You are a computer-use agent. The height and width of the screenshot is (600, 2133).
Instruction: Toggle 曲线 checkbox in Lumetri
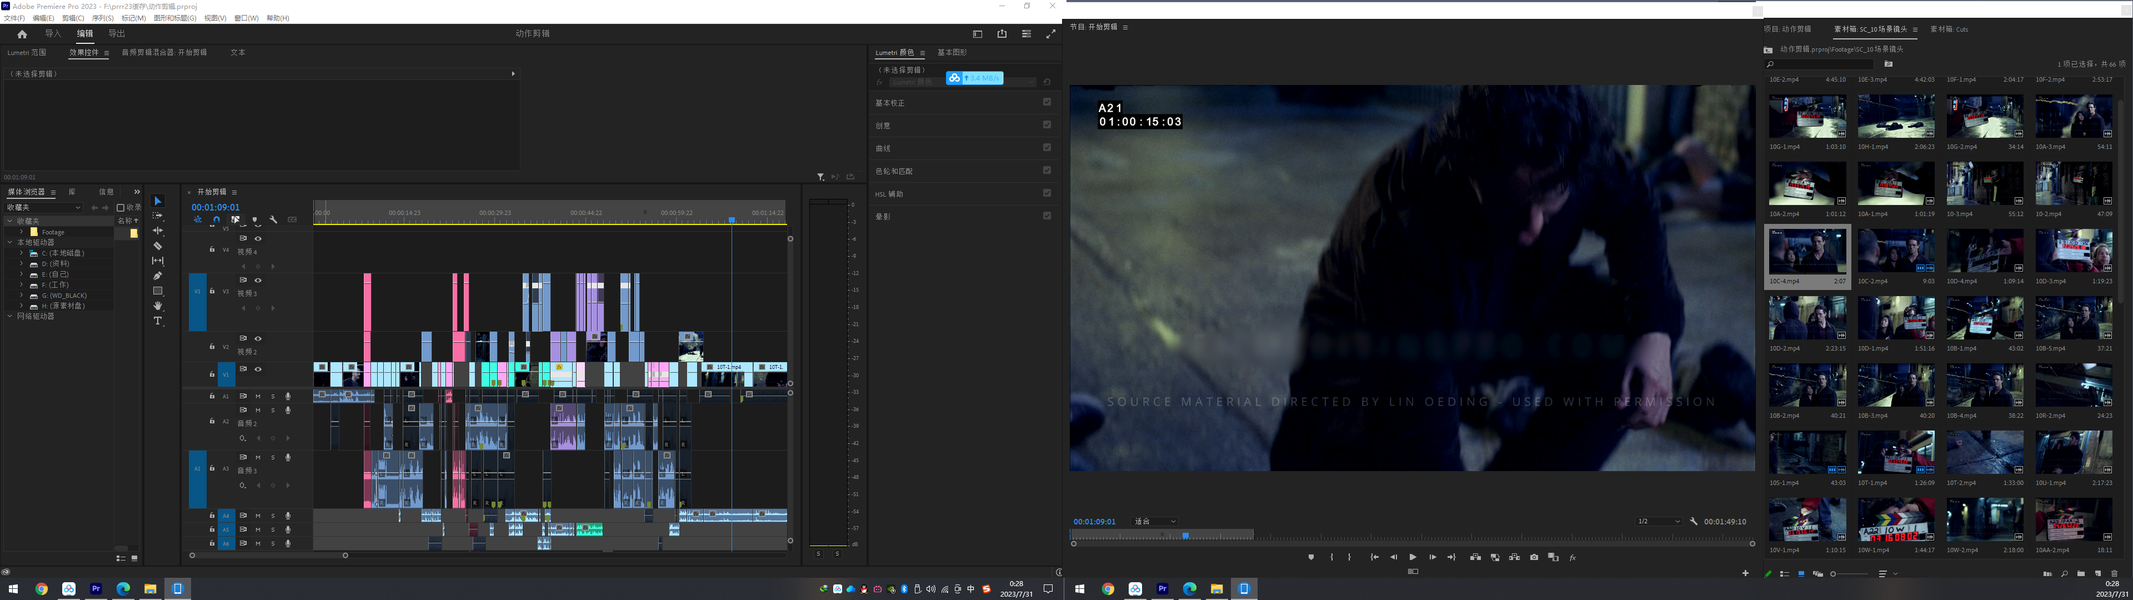[1047, 148]
